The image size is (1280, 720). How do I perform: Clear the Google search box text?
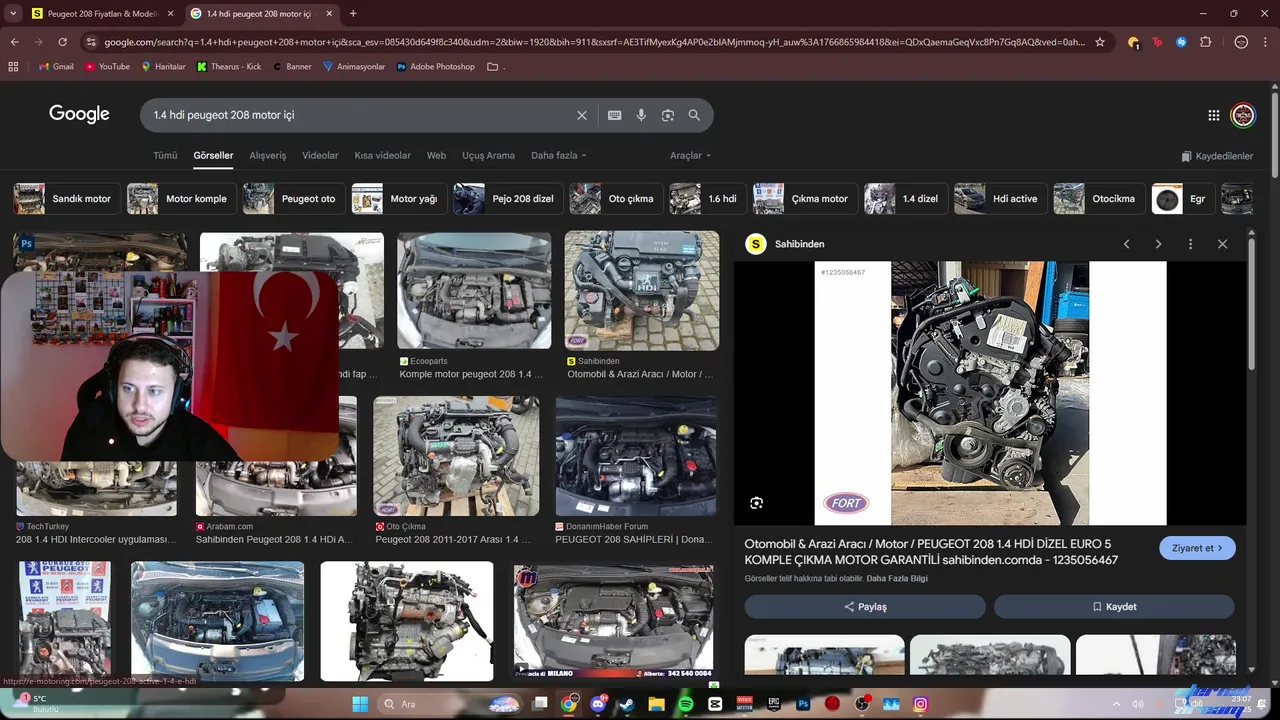click(x=582, y=115)
